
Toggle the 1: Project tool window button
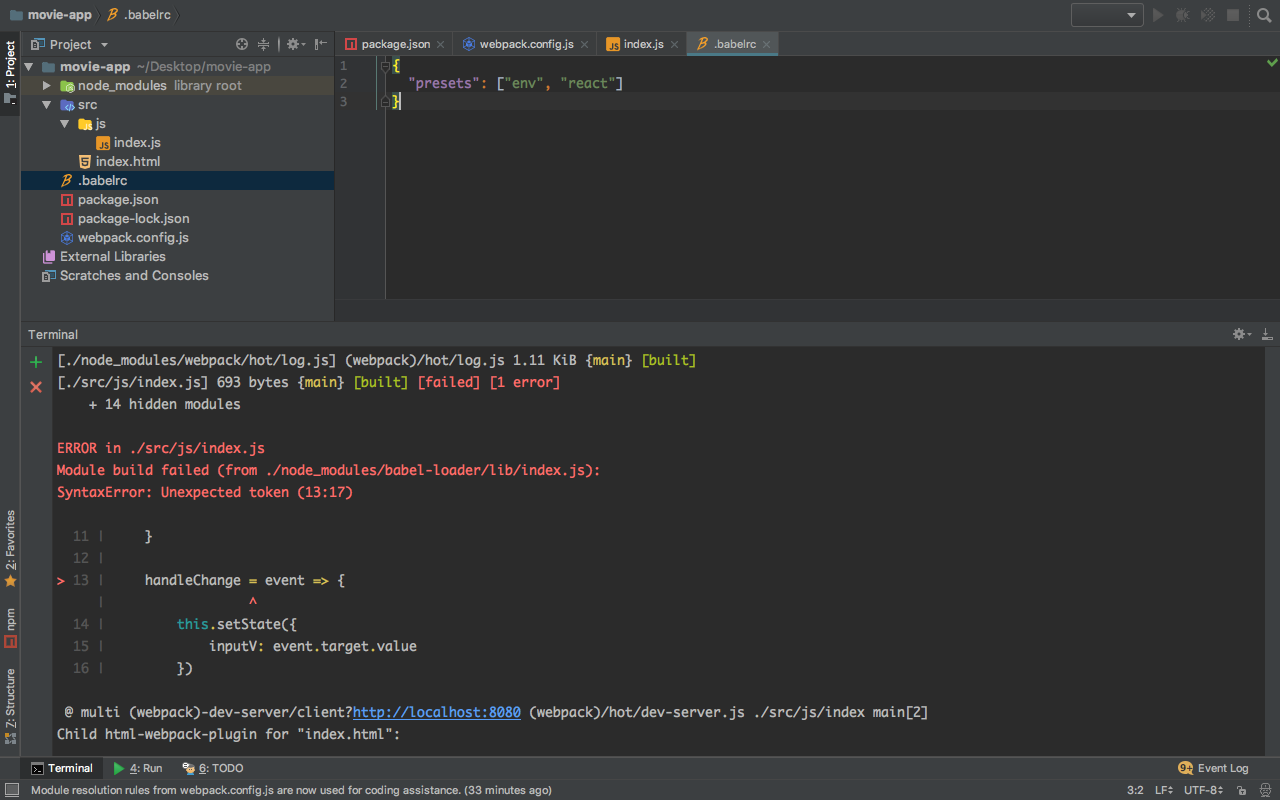[10, 73]
